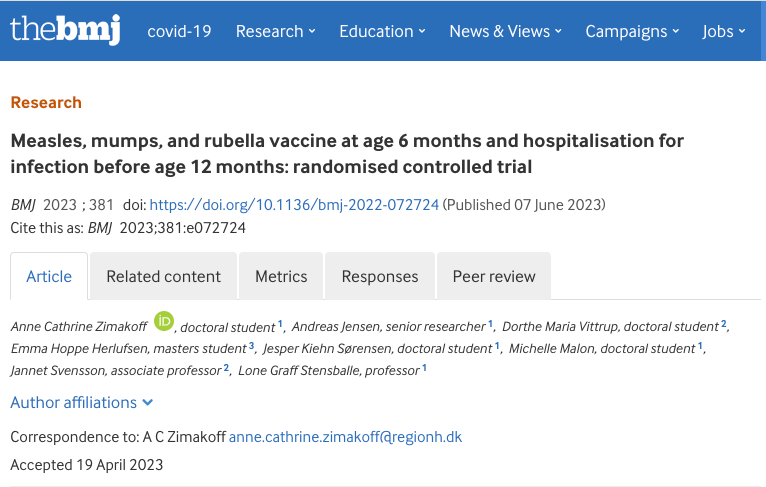Open the covid-19 menu item
This screenshot has width=766, height=487.
[x=179, y=31]
